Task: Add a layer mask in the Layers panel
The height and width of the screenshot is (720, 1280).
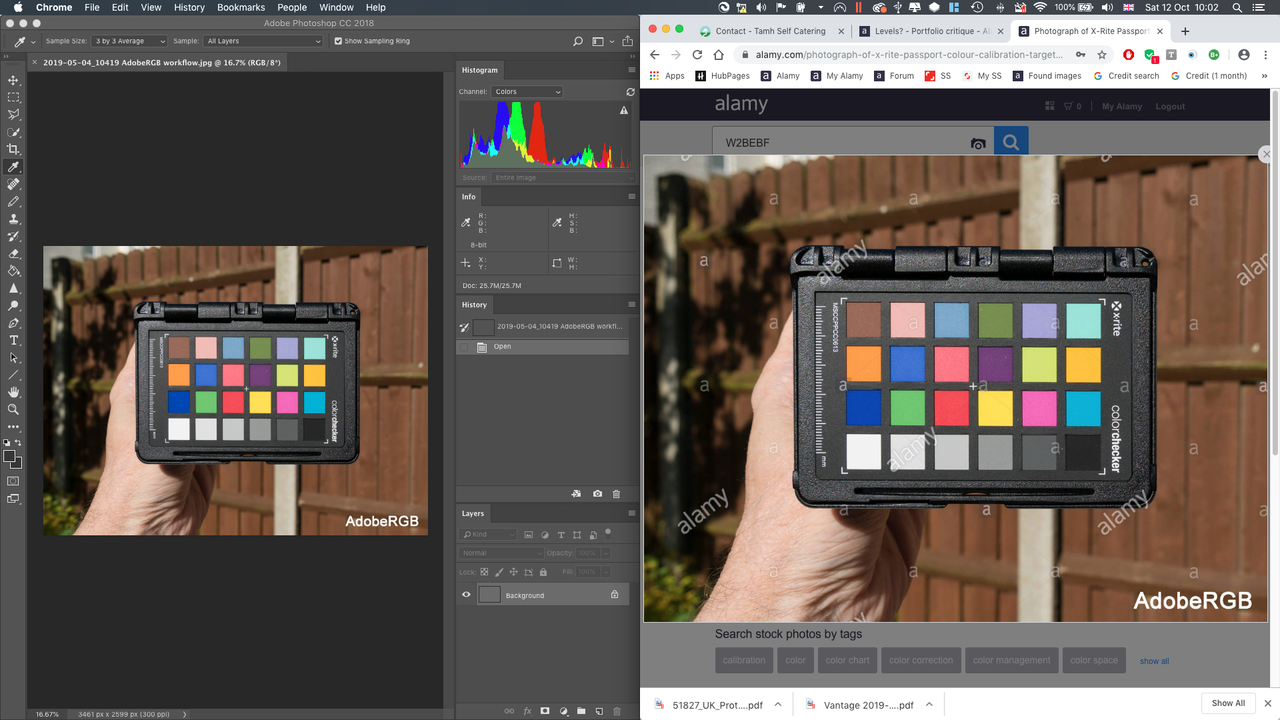Action: click(545, 711)
